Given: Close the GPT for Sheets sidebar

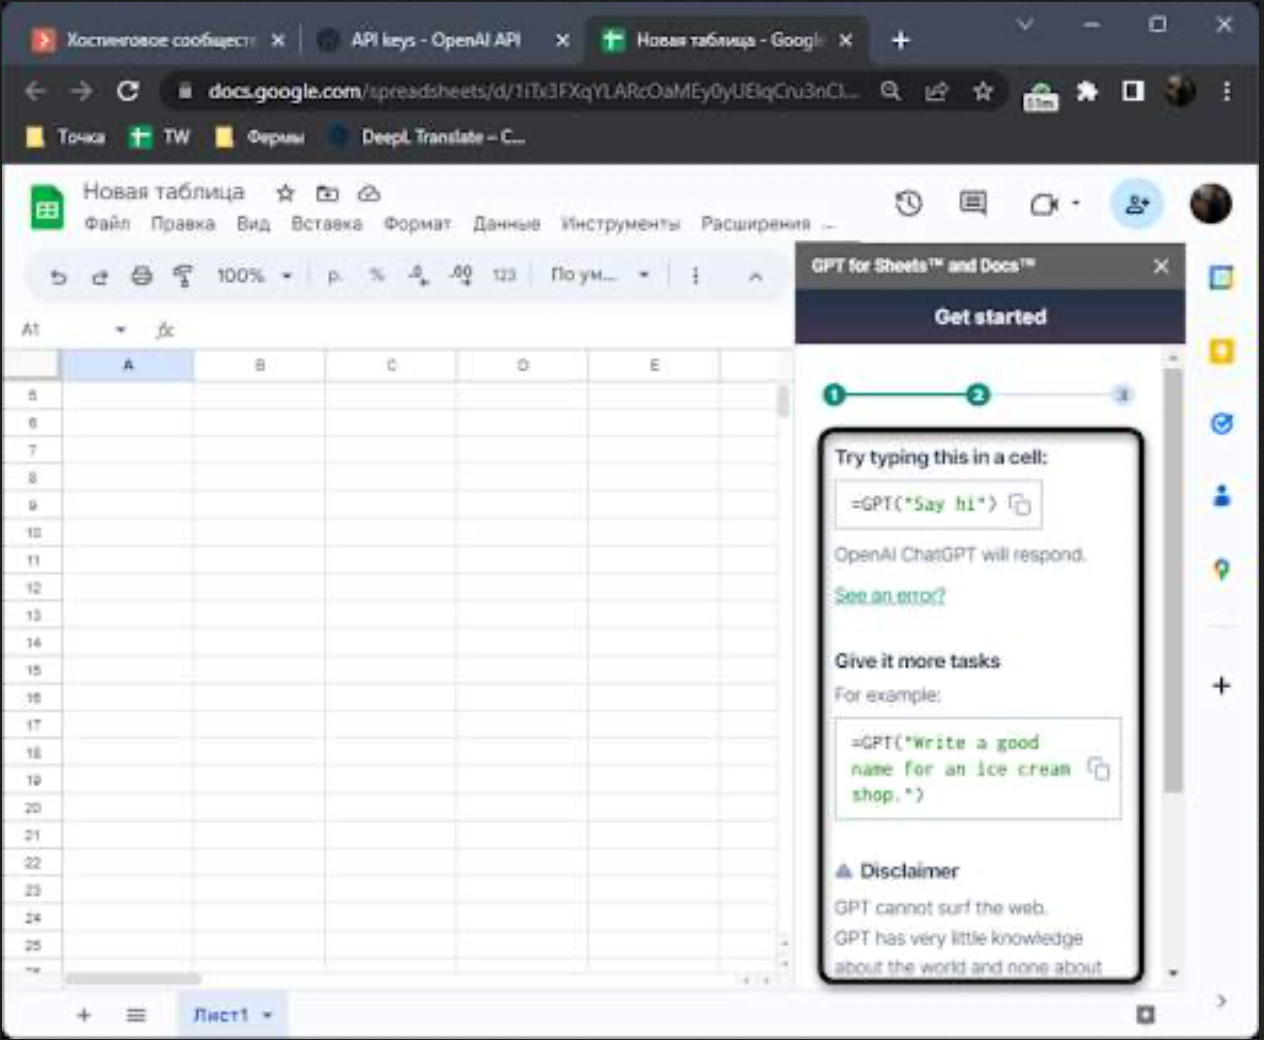Looking at the screenshot, I should click(x=1161, y=266).
